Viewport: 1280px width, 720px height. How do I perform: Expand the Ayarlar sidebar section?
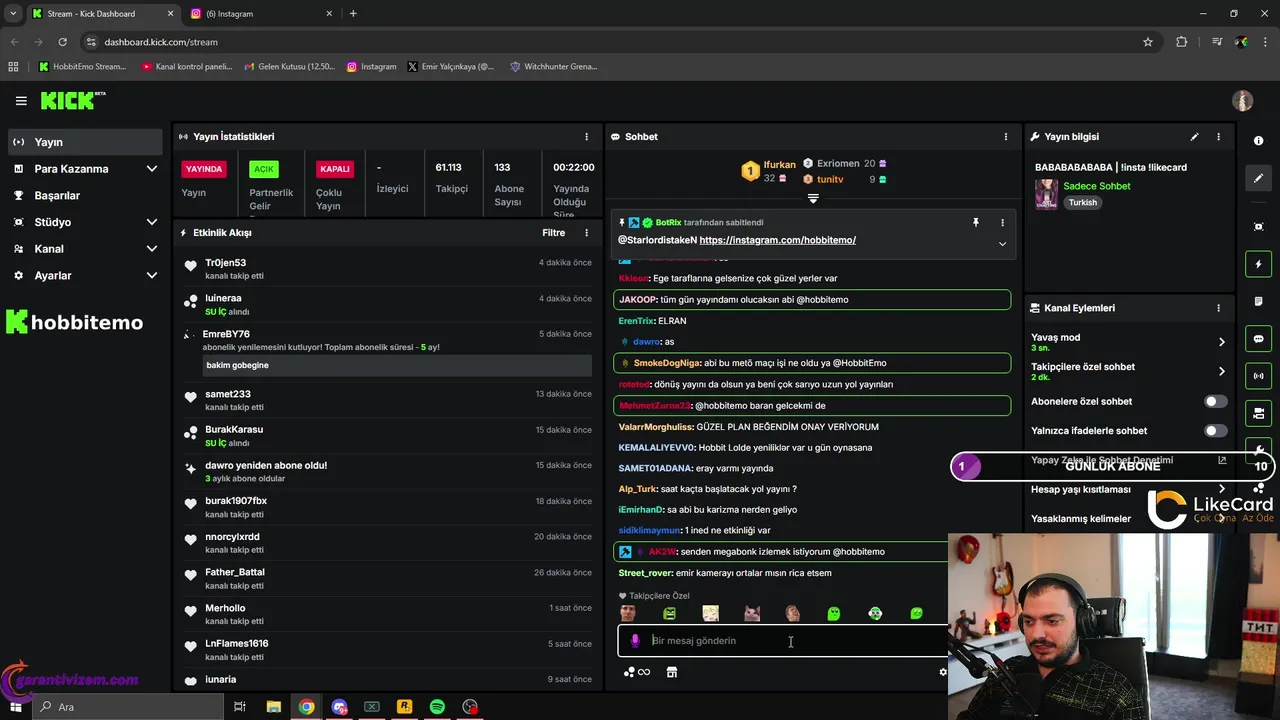tap(152, 276)
